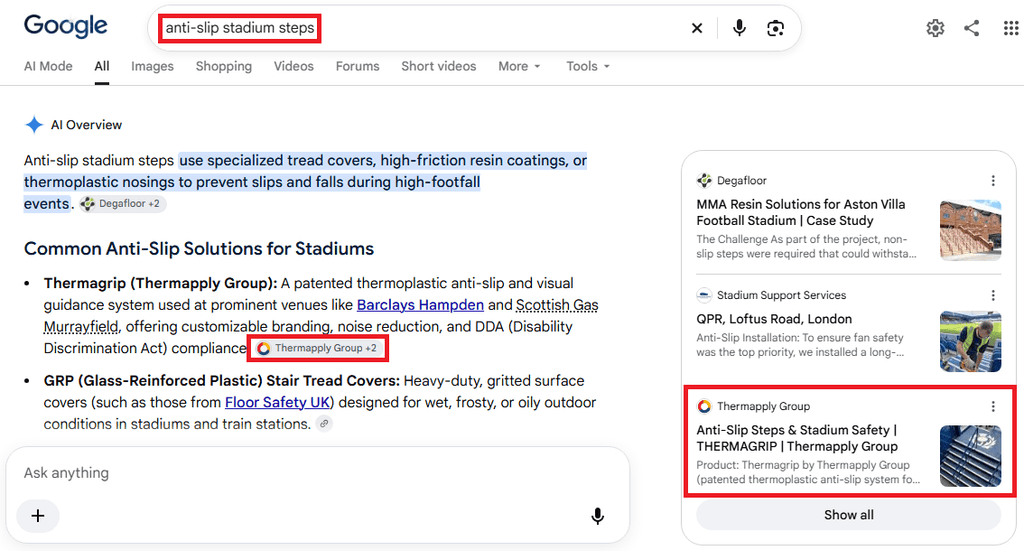Click the Stadium Support Services favicon
This screenshot has height=551, width=1024.
pos(704,295)
